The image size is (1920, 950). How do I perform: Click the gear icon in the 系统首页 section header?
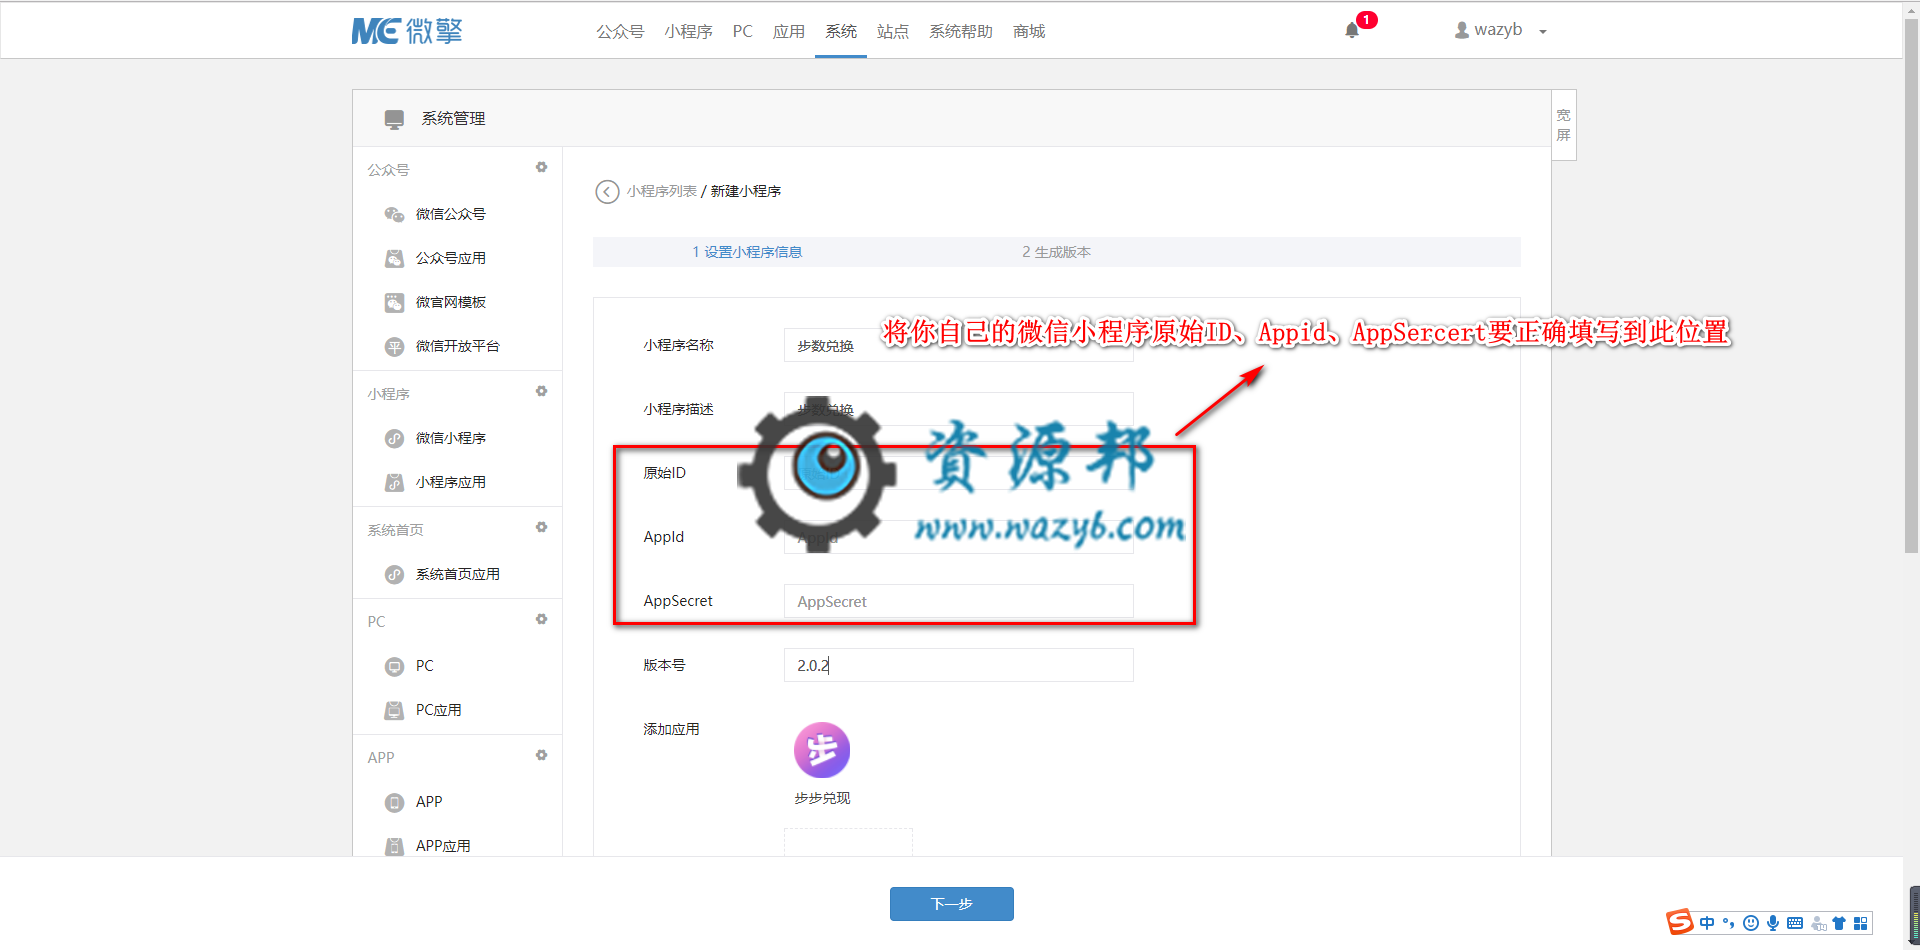(541, 527)
